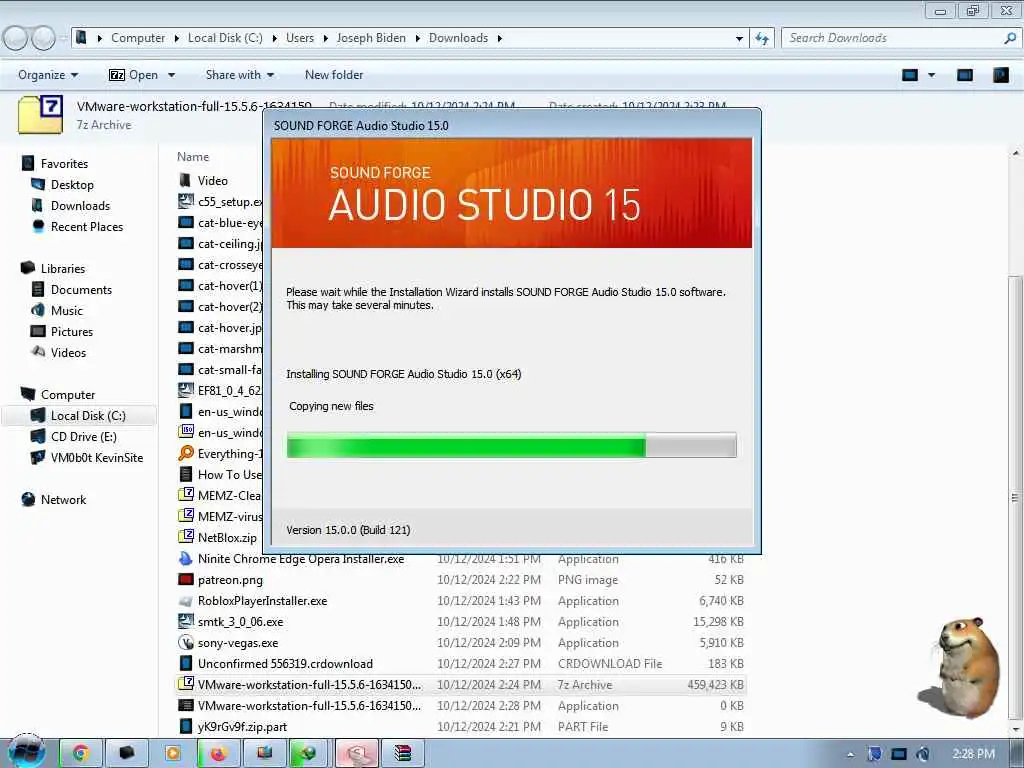Select the VMware workstation 7z Archive row
The height and width of the screenshot is (768, 1024).
(460, 684)
